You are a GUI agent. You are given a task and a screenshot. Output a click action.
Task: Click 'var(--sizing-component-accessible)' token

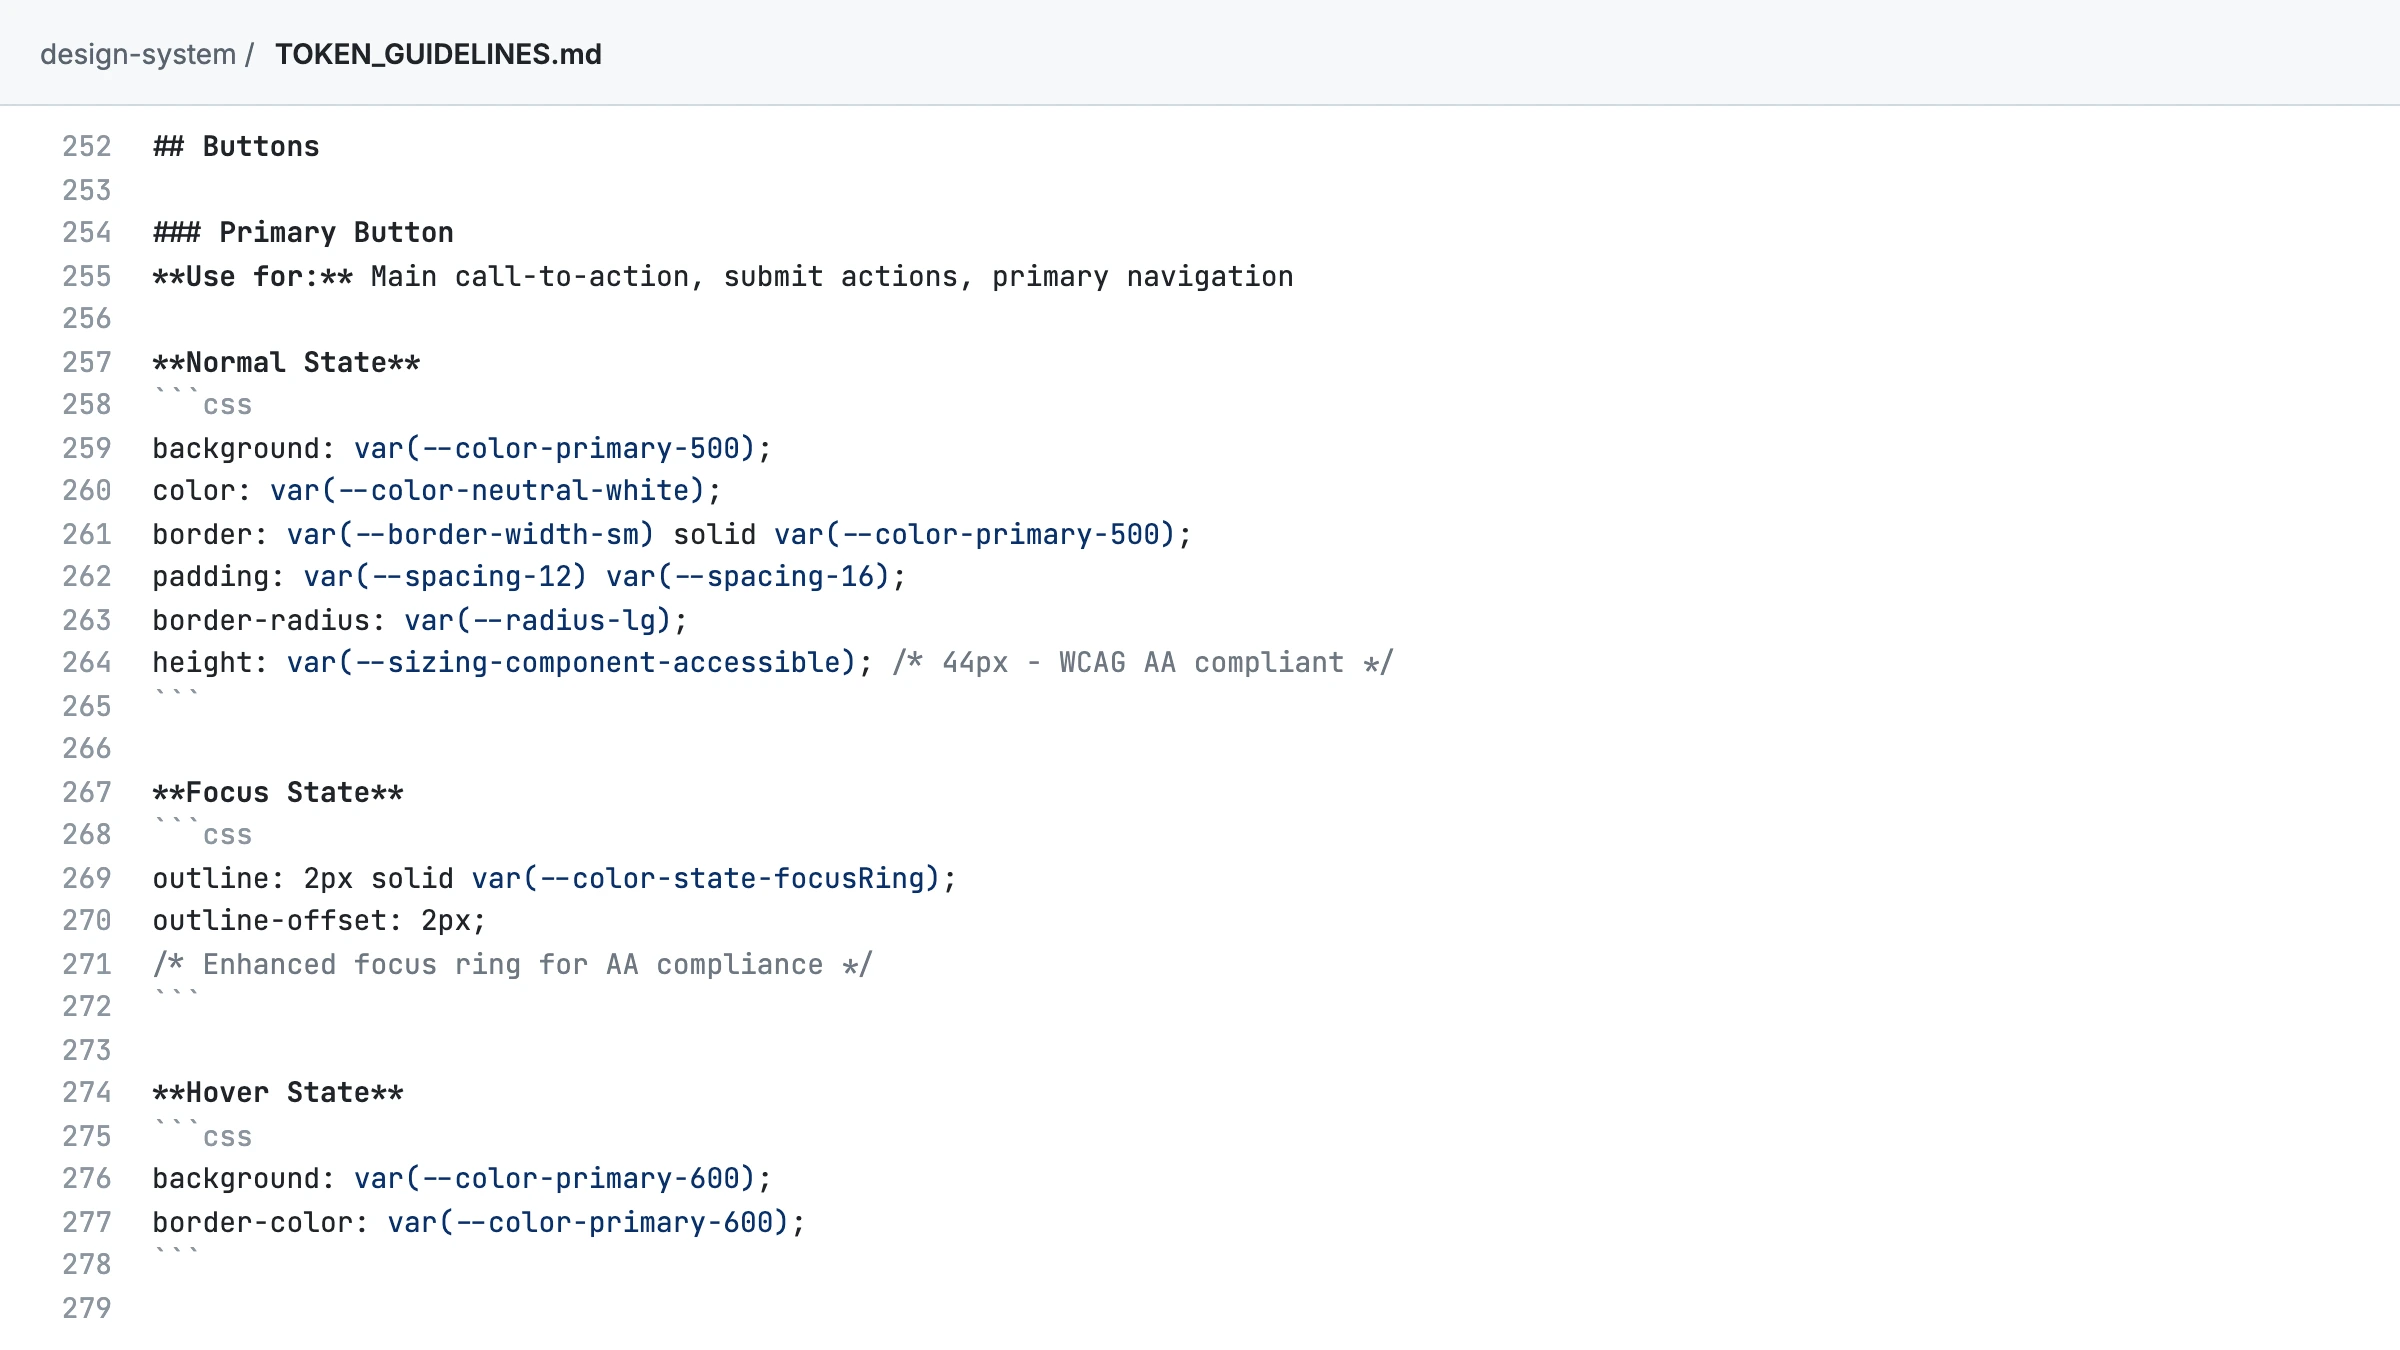tap(571, 663)
